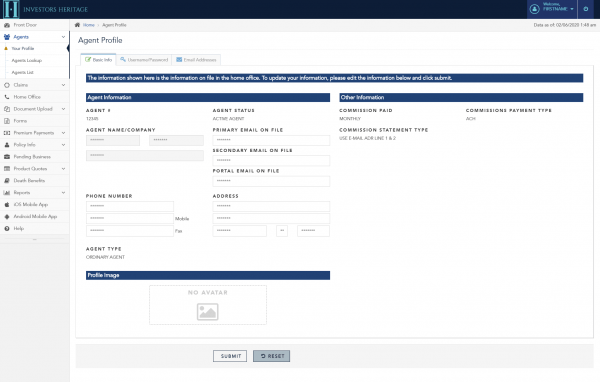Image resolution: width=600 pixels, height=382 pixels.
Task: Click the Pending Business briefcase icon
Action: pos(7,157)
